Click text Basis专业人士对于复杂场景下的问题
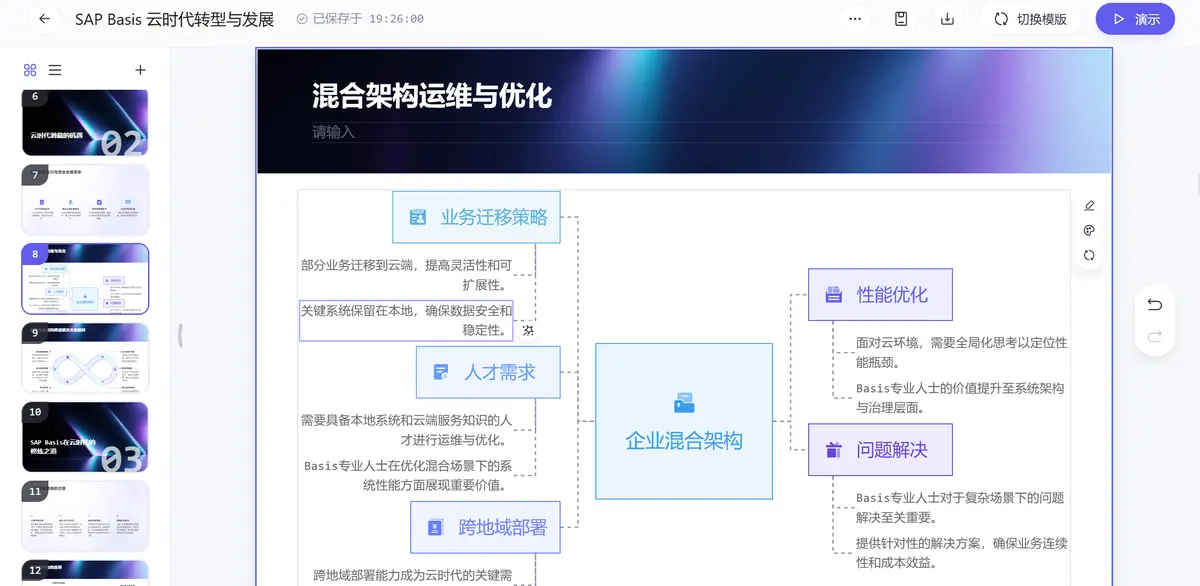 [x=960, y=507]
